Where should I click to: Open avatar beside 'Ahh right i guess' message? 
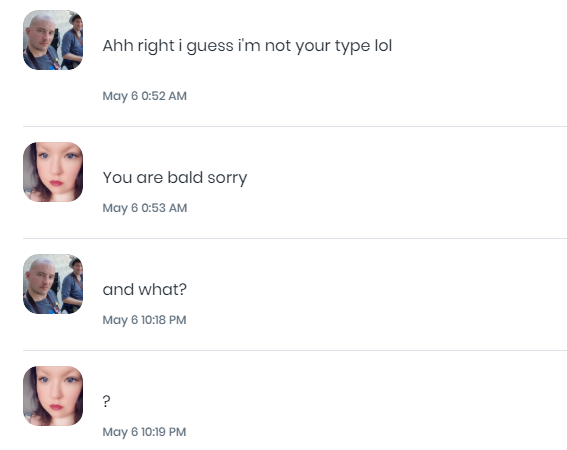point(53,40)
